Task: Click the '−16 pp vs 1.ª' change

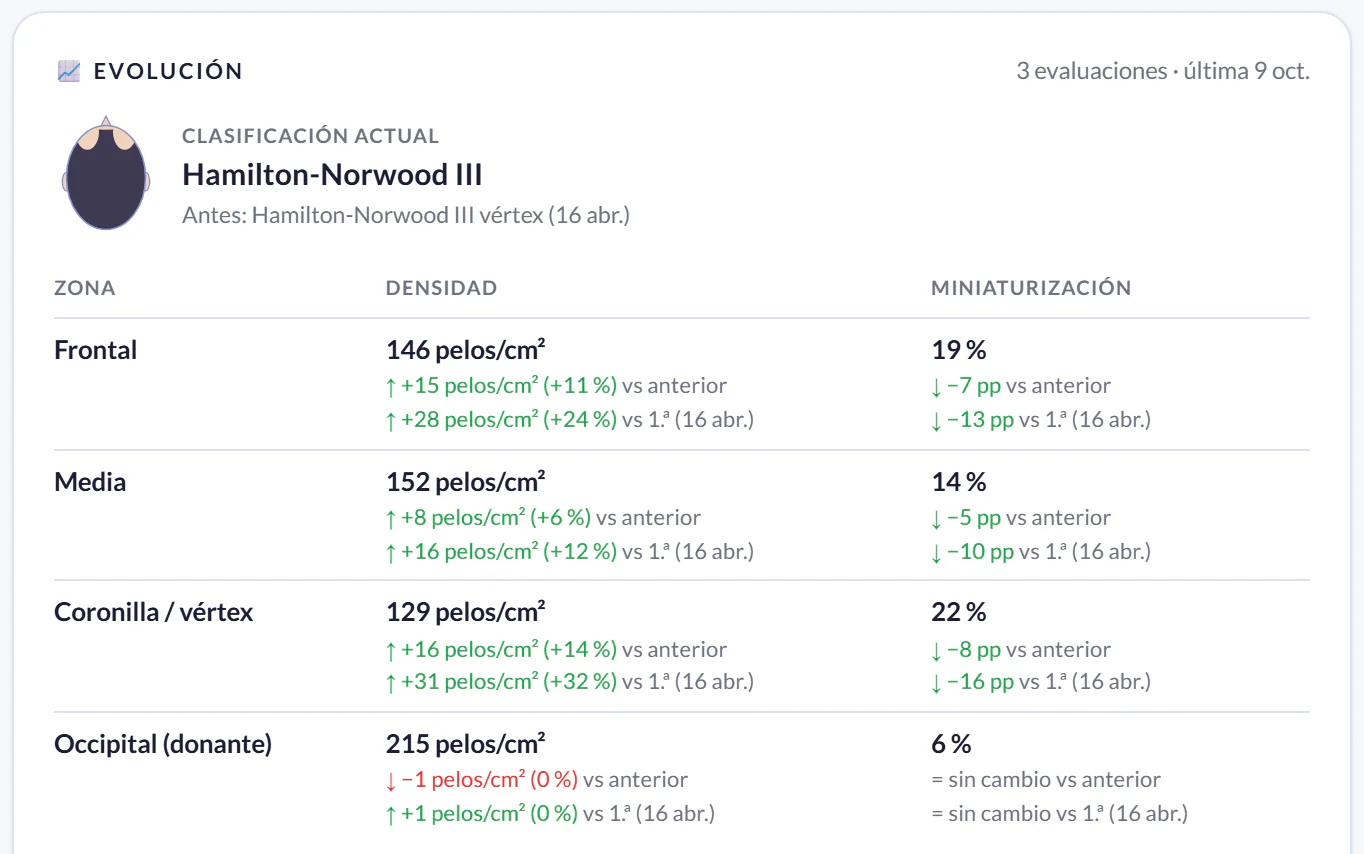Action: [1041, 682]
